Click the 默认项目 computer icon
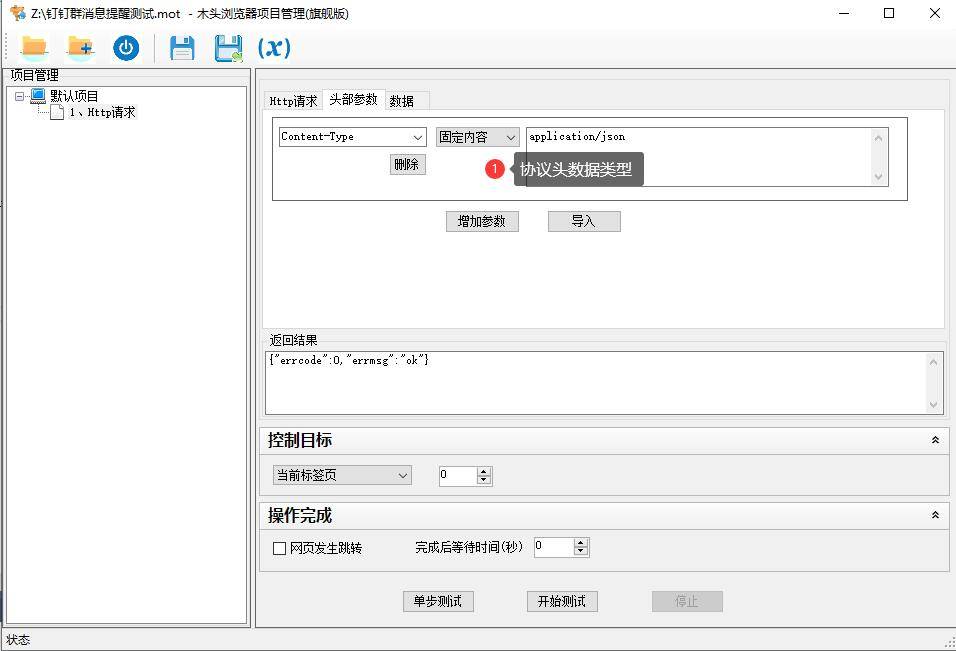Screen dimensions: 956x651 [38, 96]
